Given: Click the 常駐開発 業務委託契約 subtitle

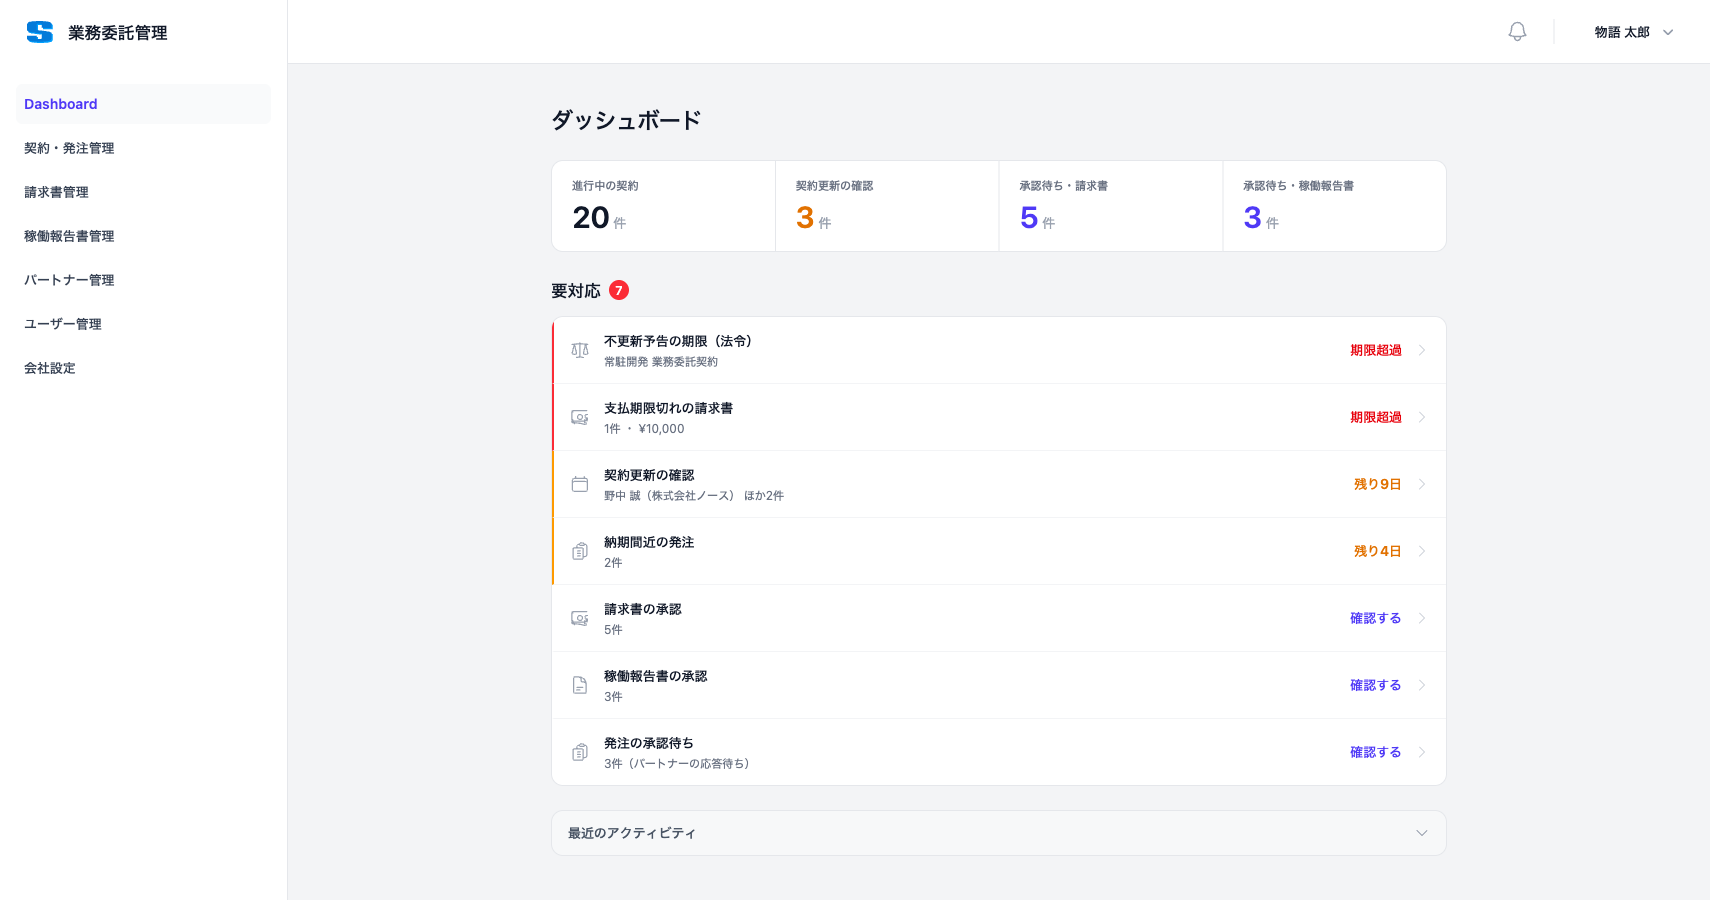Looking at the screenshot, I should pos(661,362).
